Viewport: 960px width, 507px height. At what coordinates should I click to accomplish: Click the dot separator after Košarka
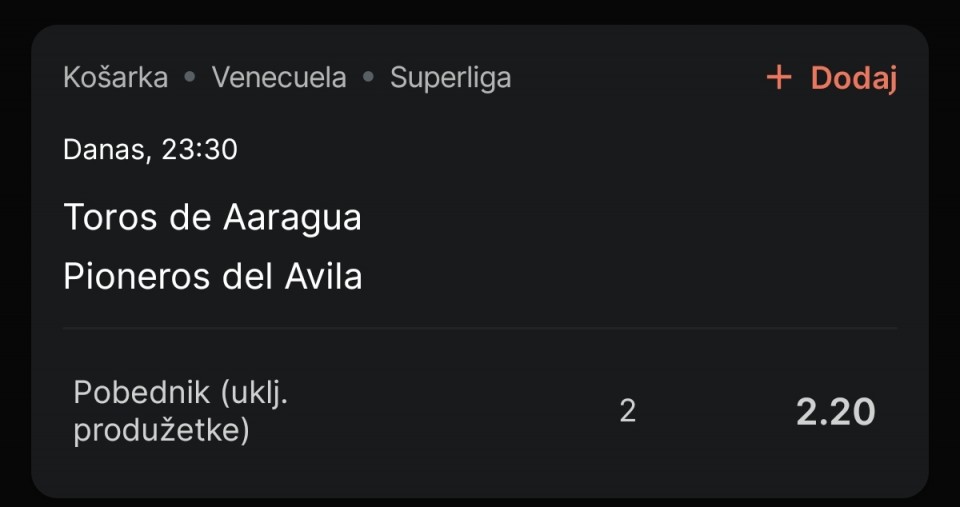click(190, 78)
